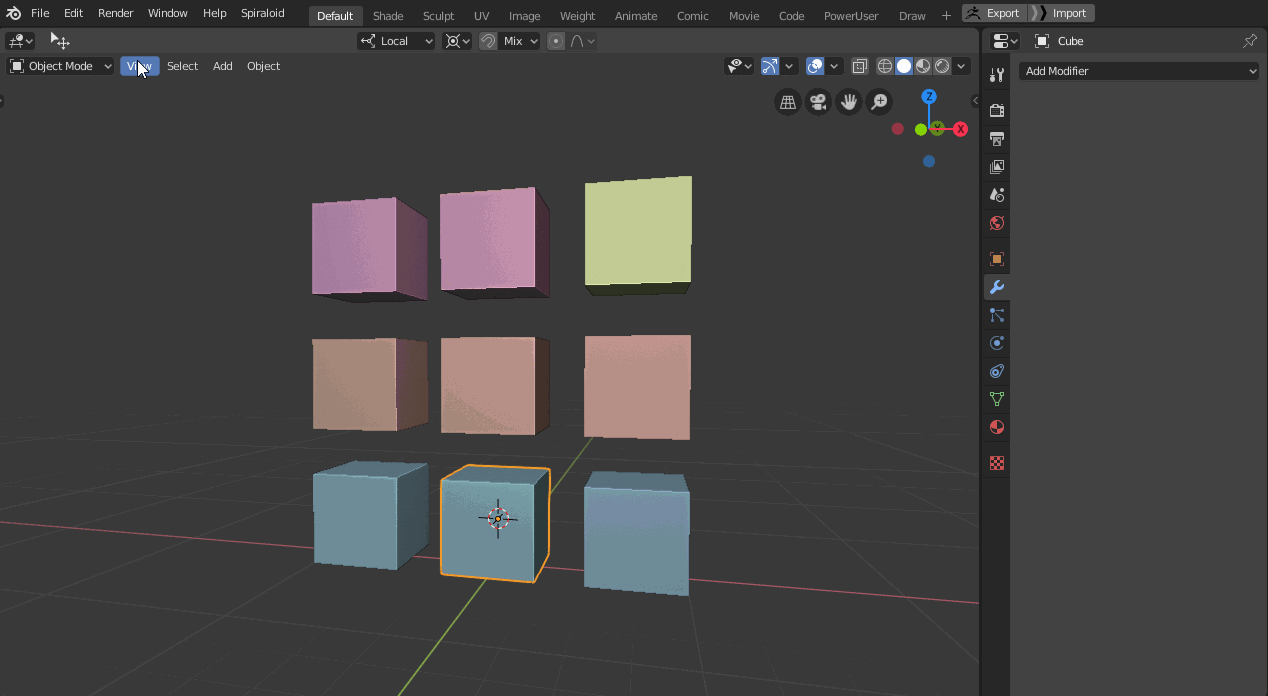
Task: Click the zoom view magnifier icon
Action: (x=879, y=102)
